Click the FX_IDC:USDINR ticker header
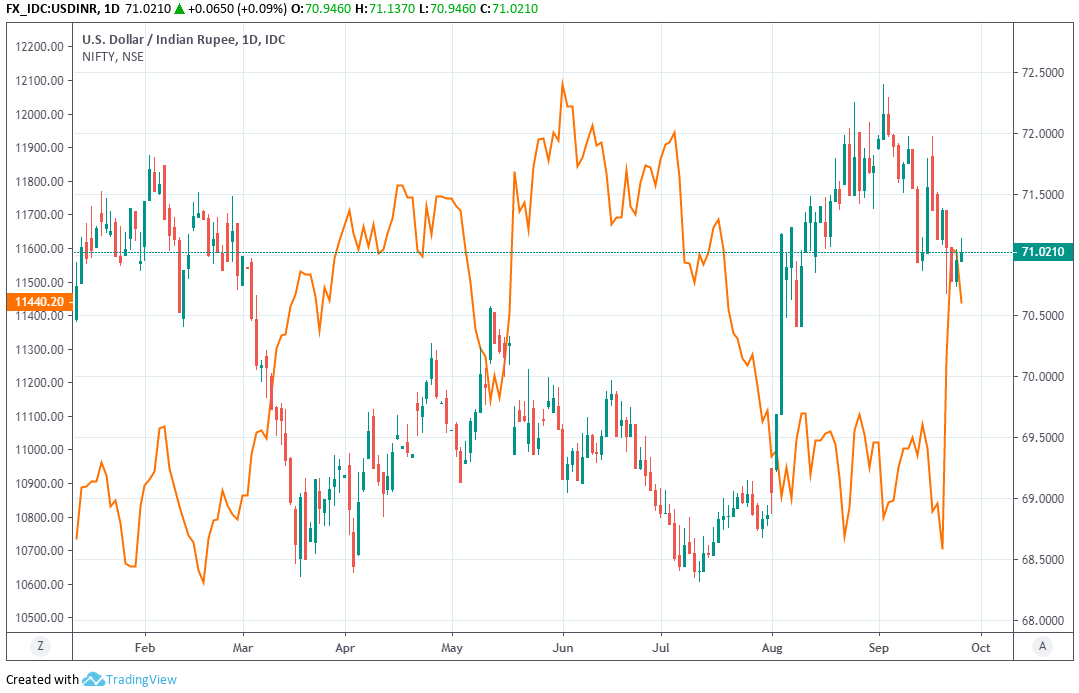The image size is (1079, 693). [x=52, y=8]
